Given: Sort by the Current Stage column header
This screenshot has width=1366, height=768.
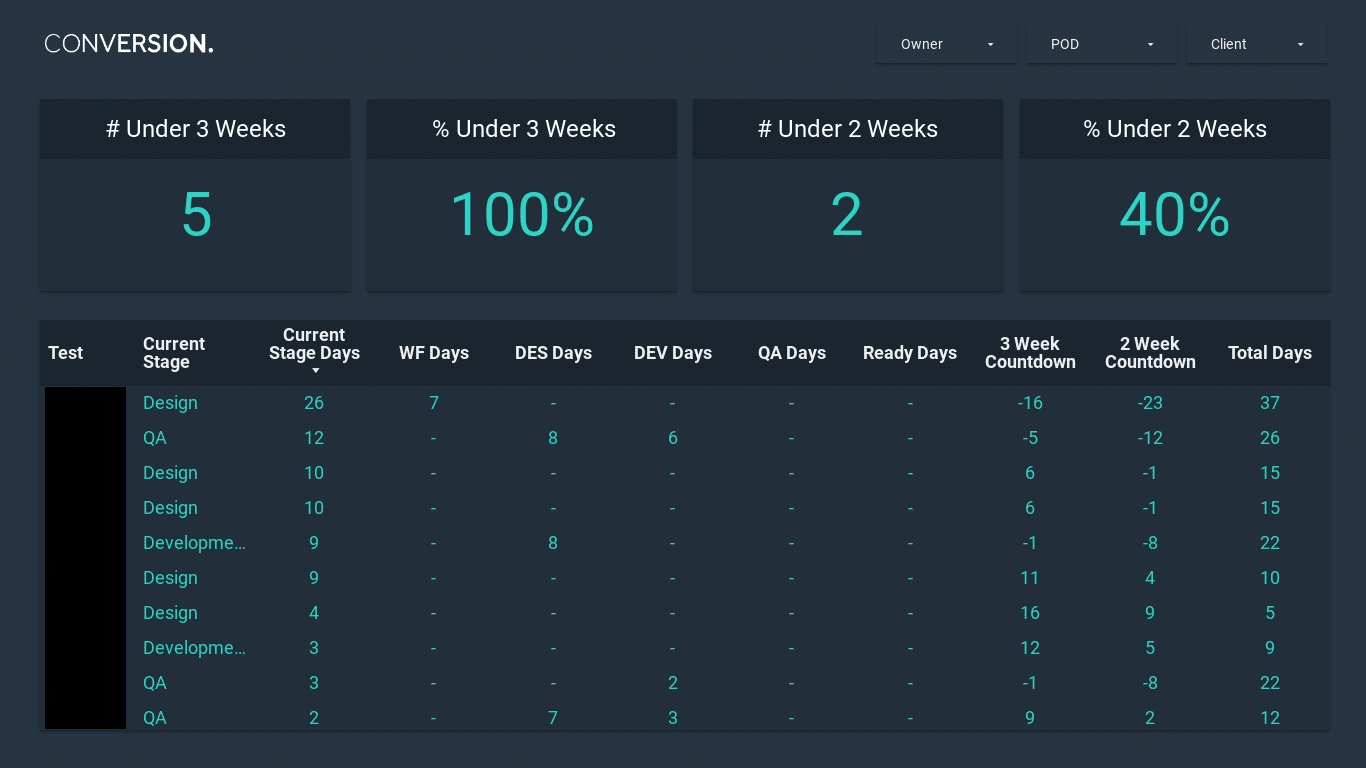Looking at the screenshot, I should (174, 353).
